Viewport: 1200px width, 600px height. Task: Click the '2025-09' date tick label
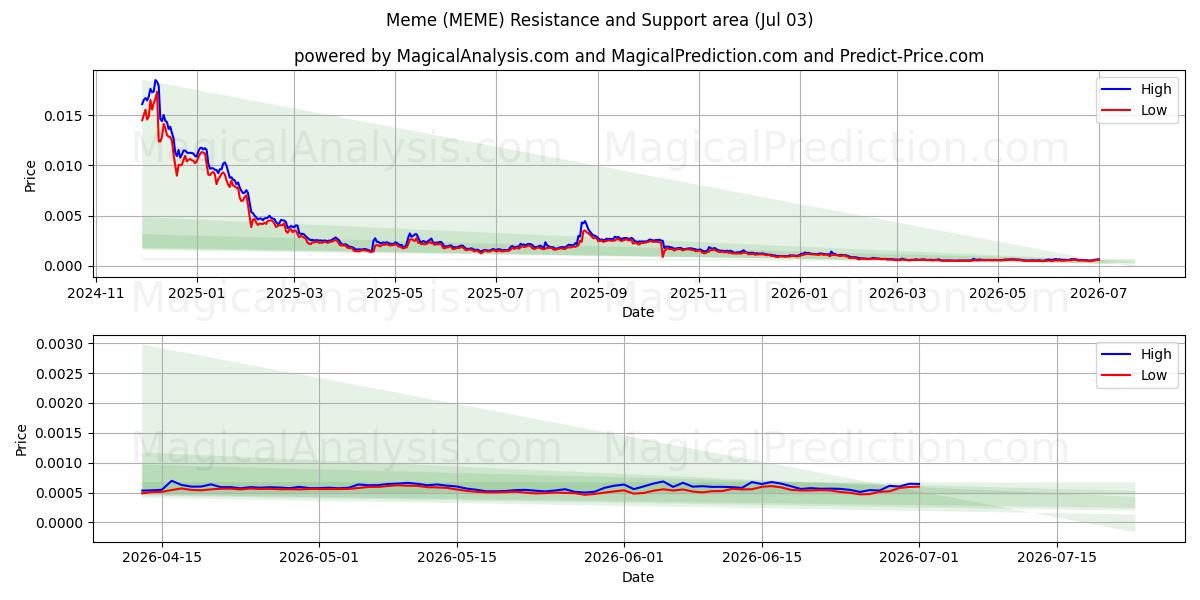coord(598,293)
